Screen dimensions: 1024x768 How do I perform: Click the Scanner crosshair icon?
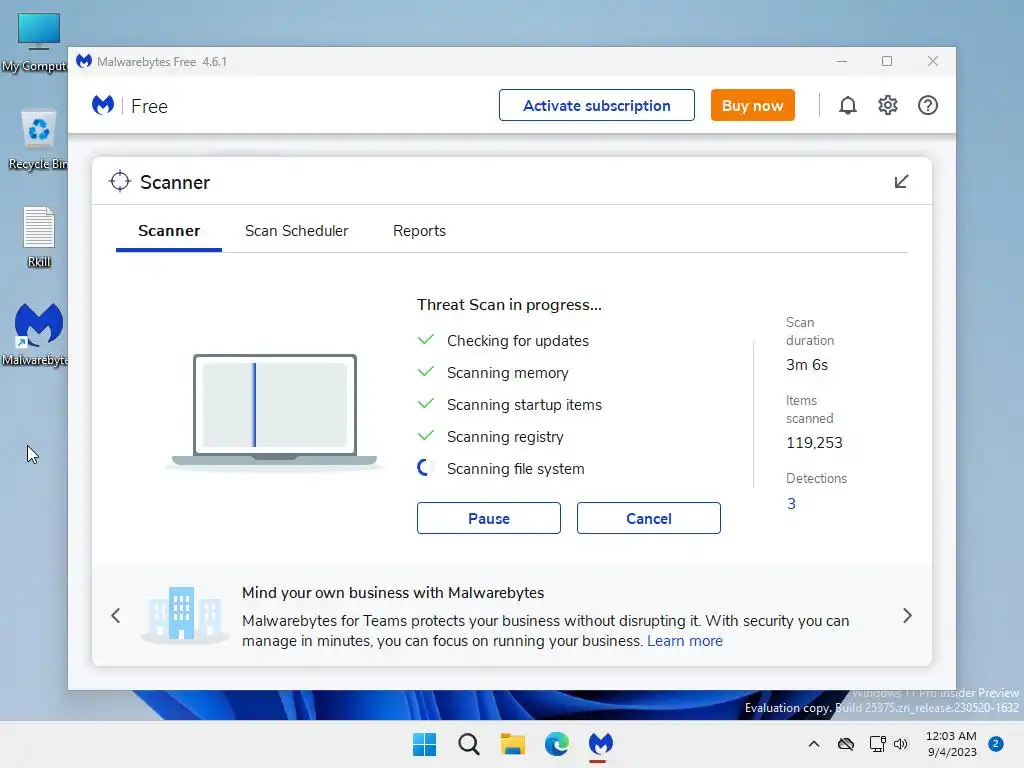tap(120, 182)
